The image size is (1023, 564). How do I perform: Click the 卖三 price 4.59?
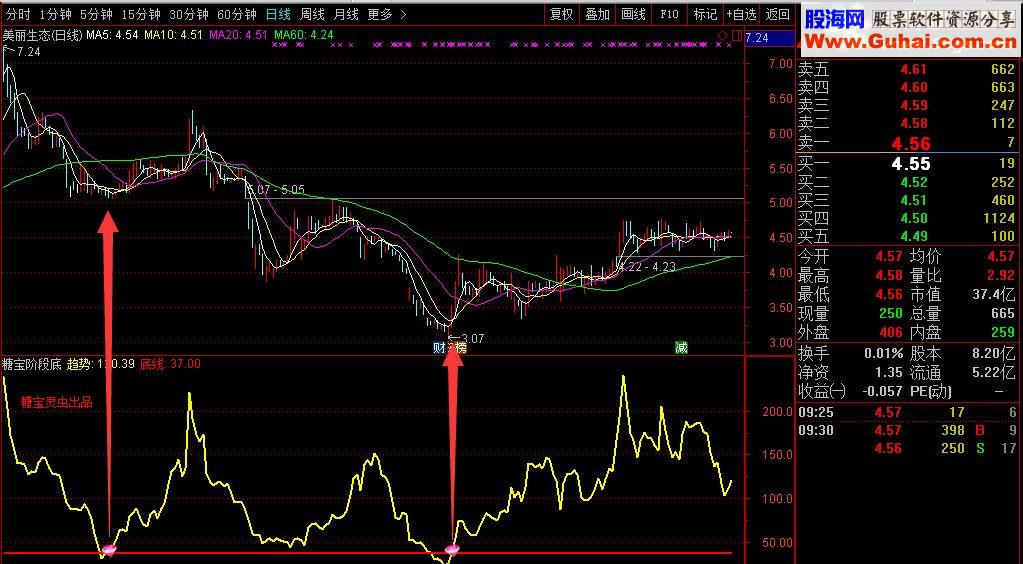pyautogui.click(x=913, y=105)
